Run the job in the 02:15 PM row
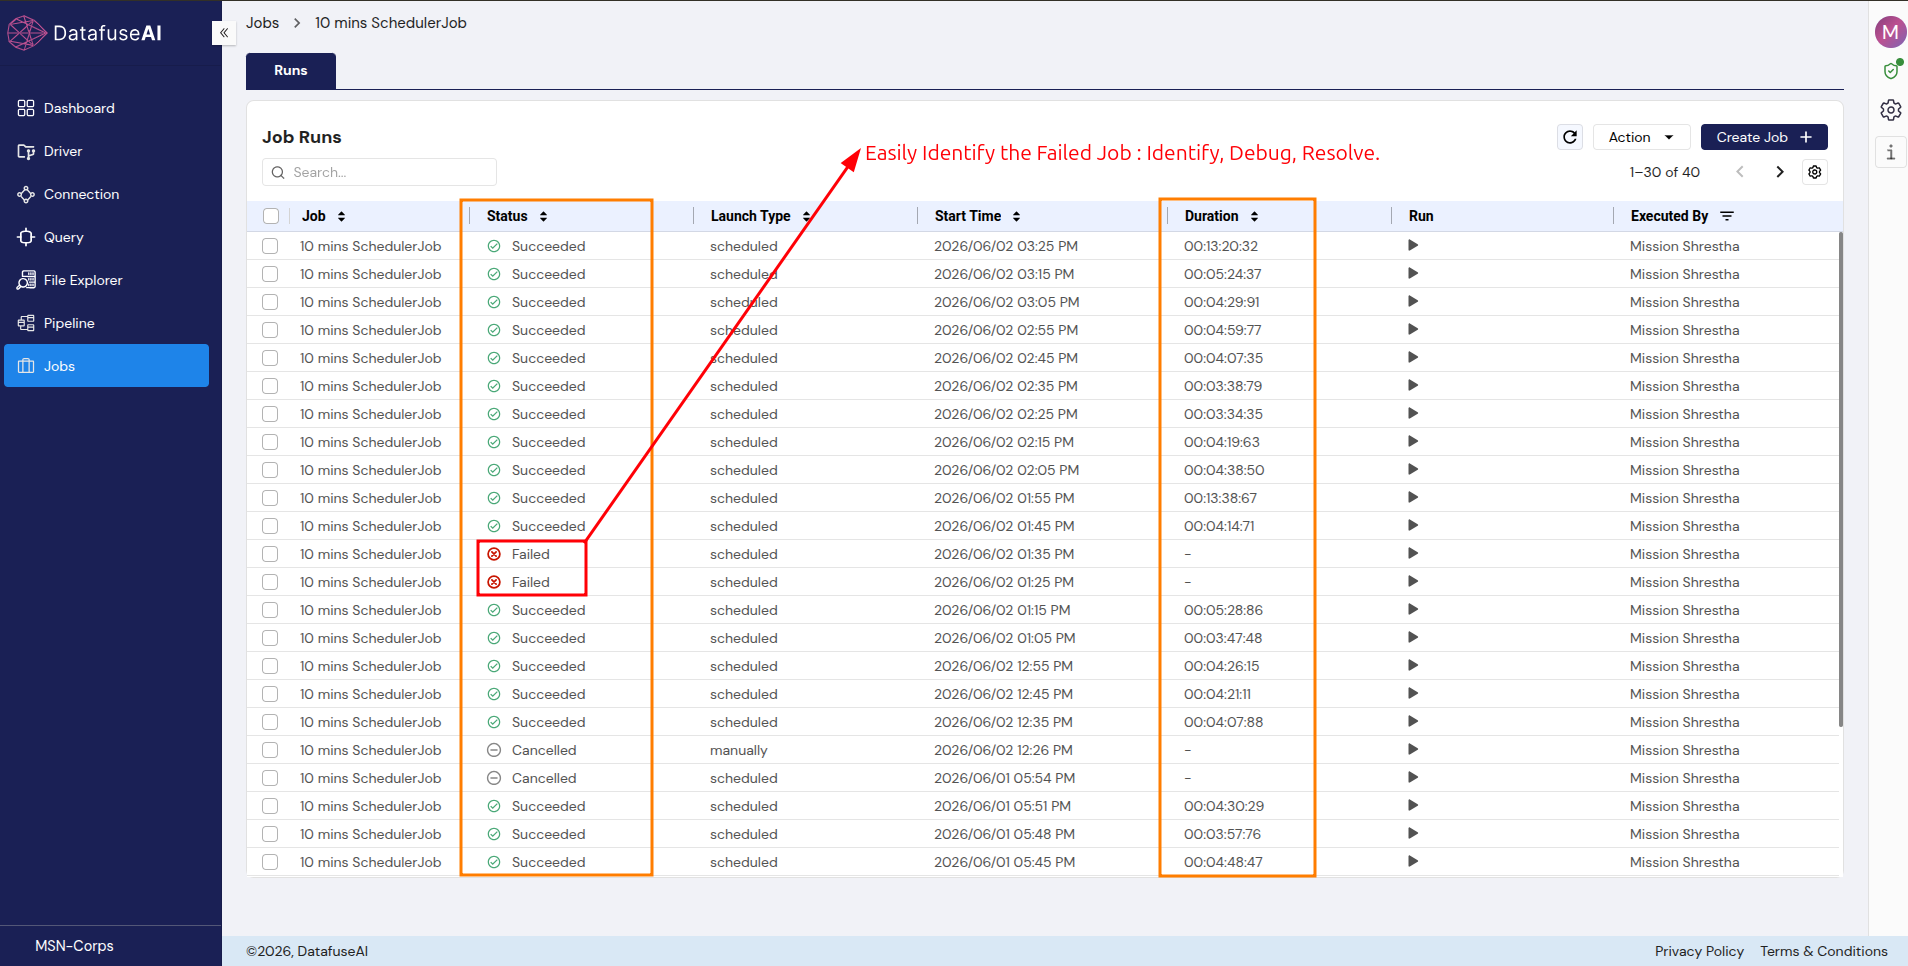 coord(1413,441)
